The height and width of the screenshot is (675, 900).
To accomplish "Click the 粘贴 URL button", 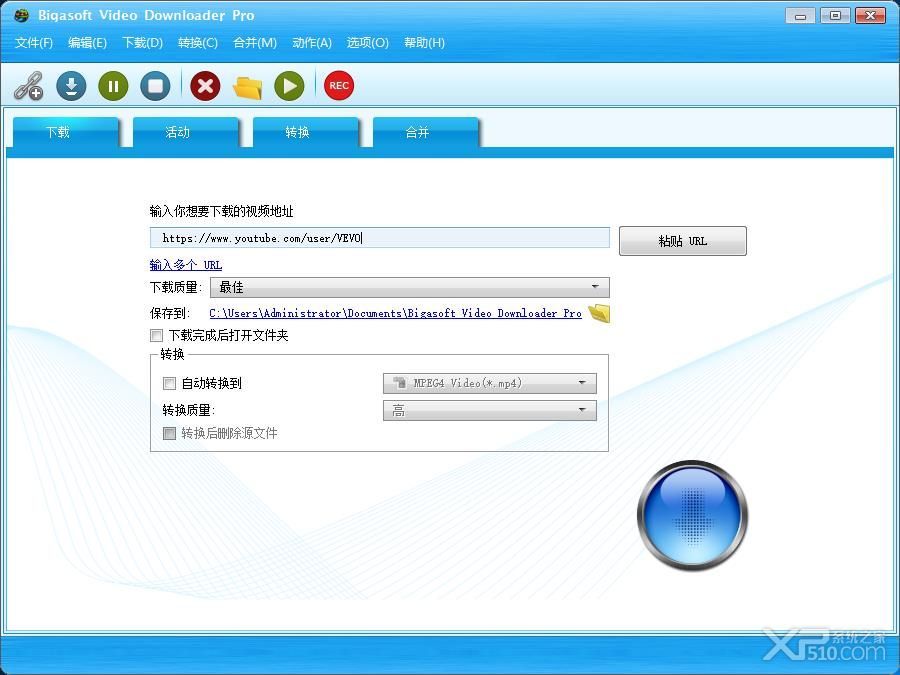I will (x=682, y=241).
